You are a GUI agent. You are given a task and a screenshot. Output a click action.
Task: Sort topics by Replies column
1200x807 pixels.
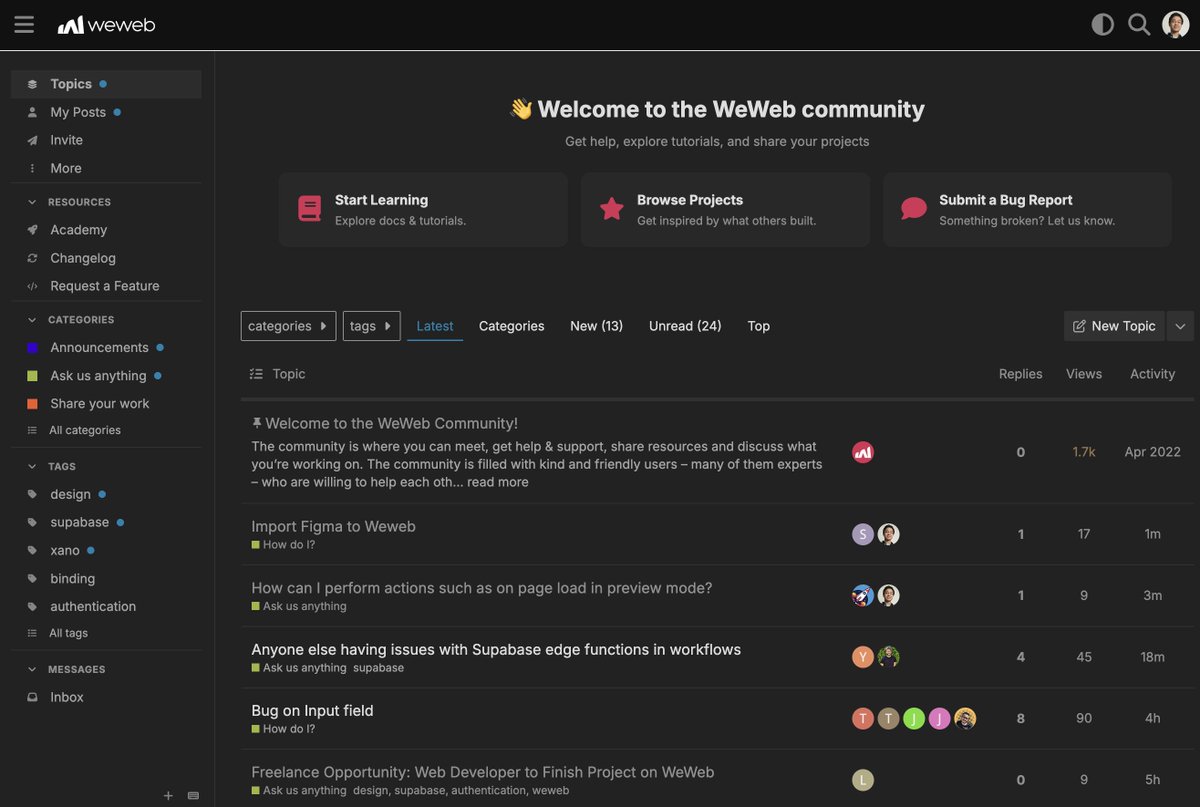coord(1020,374)
